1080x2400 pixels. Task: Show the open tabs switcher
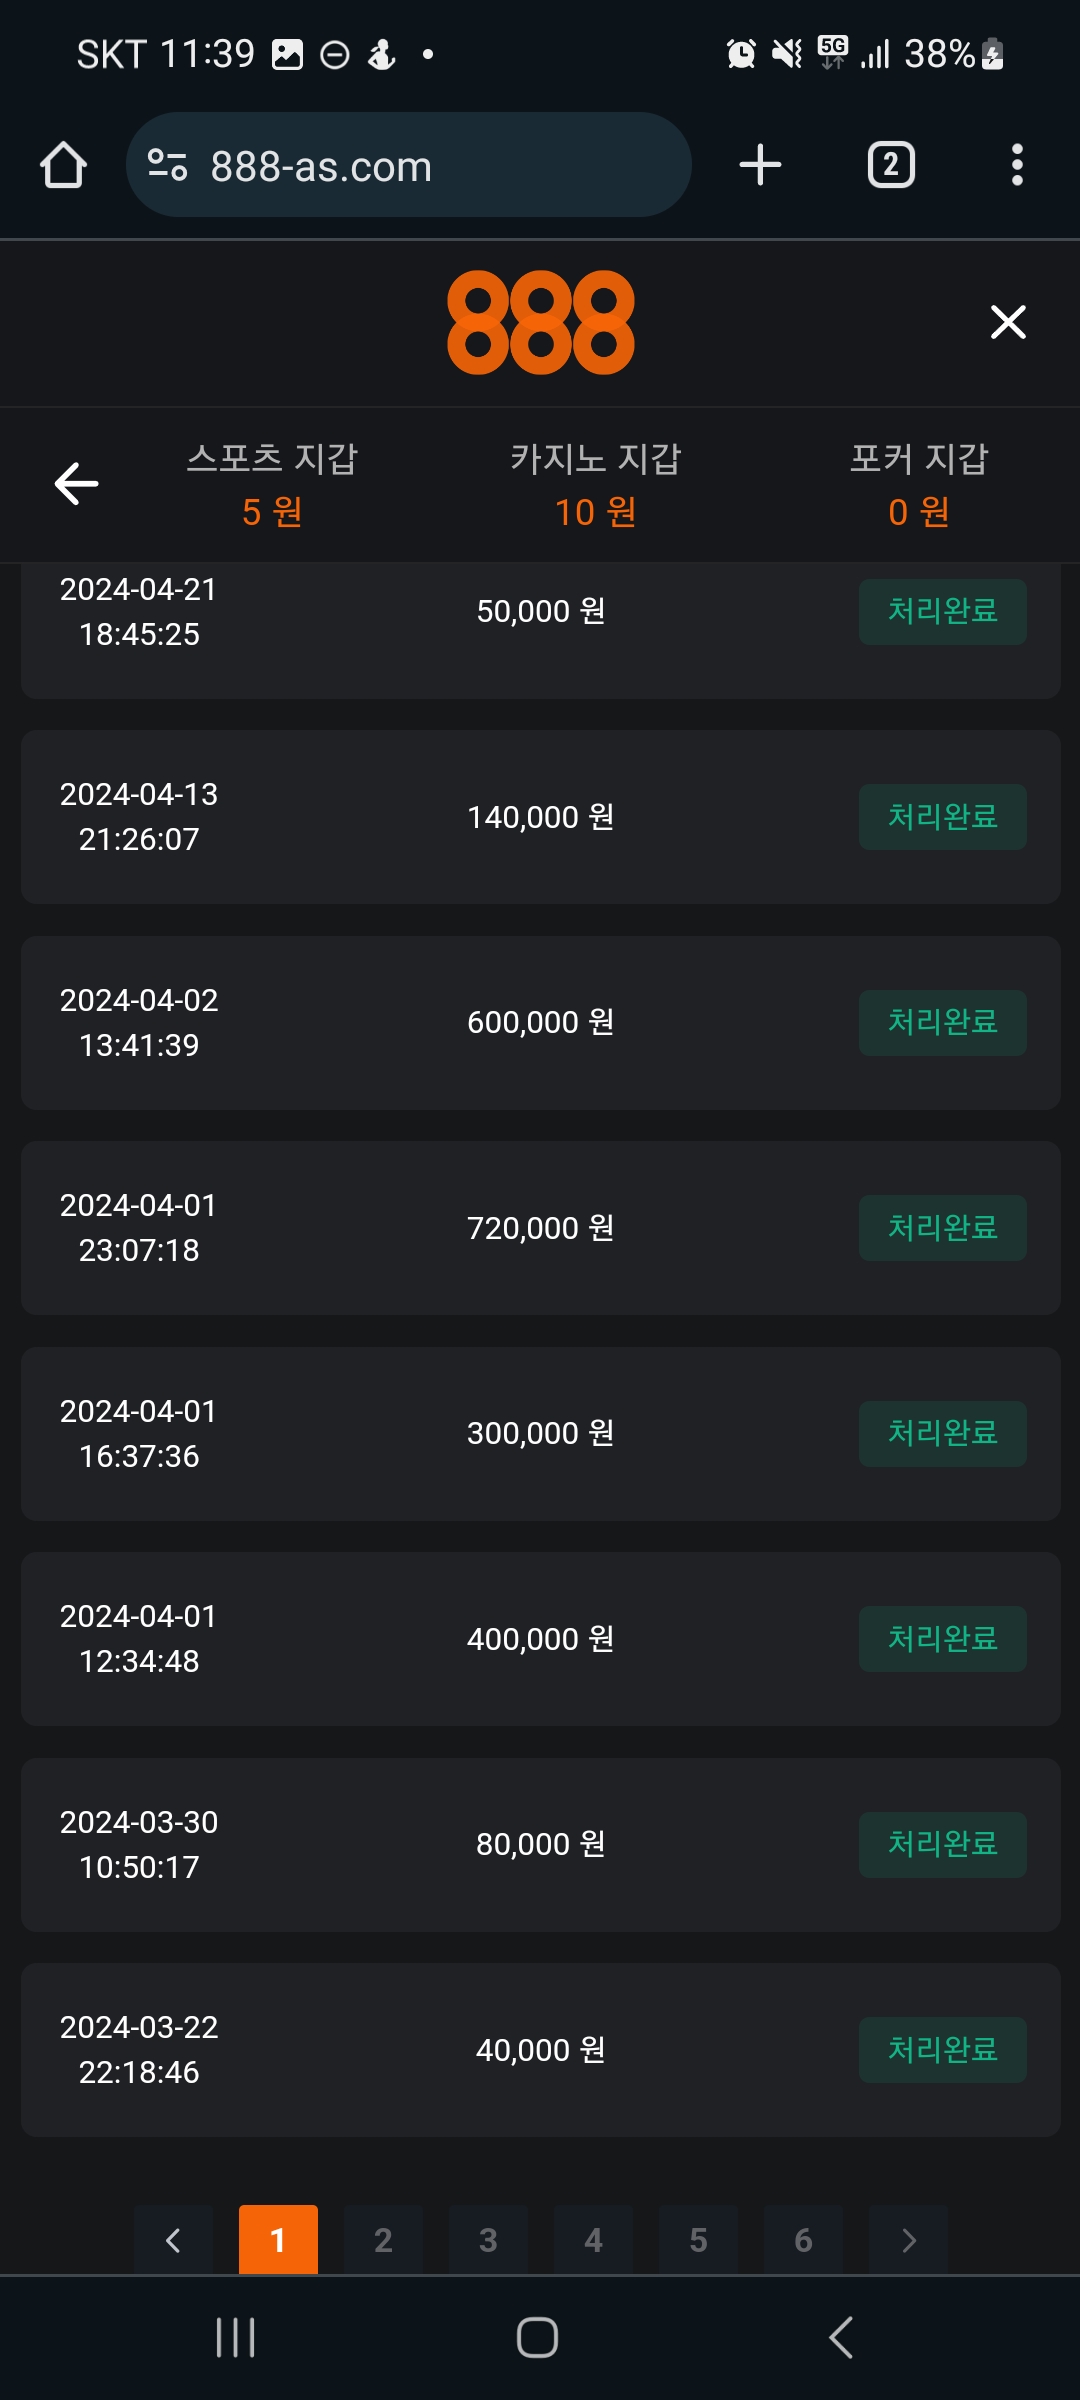click(890, 165)
